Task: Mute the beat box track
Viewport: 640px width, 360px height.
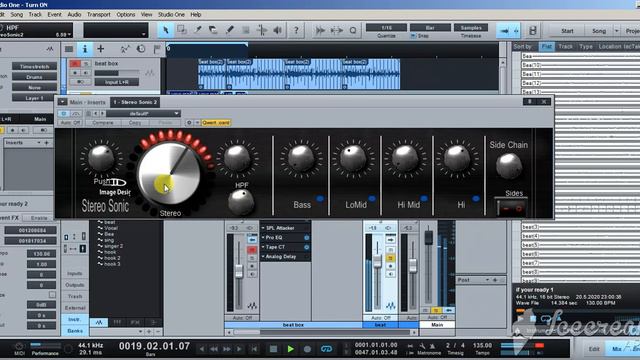Action: (x=75, y=64)
